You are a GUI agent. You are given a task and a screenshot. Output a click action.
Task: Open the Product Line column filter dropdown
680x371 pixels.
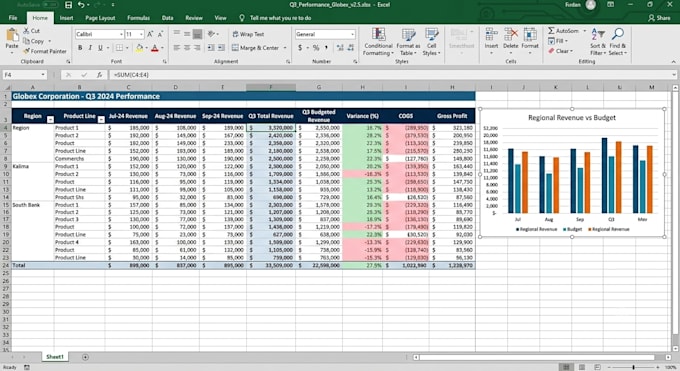pos(101,119)
